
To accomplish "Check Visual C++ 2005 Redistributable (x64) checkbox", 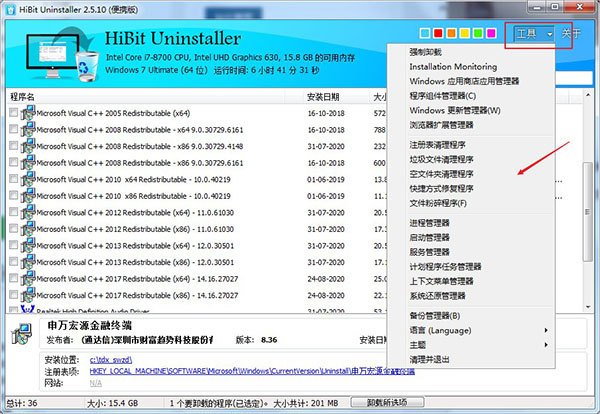I will click(13, 112).
